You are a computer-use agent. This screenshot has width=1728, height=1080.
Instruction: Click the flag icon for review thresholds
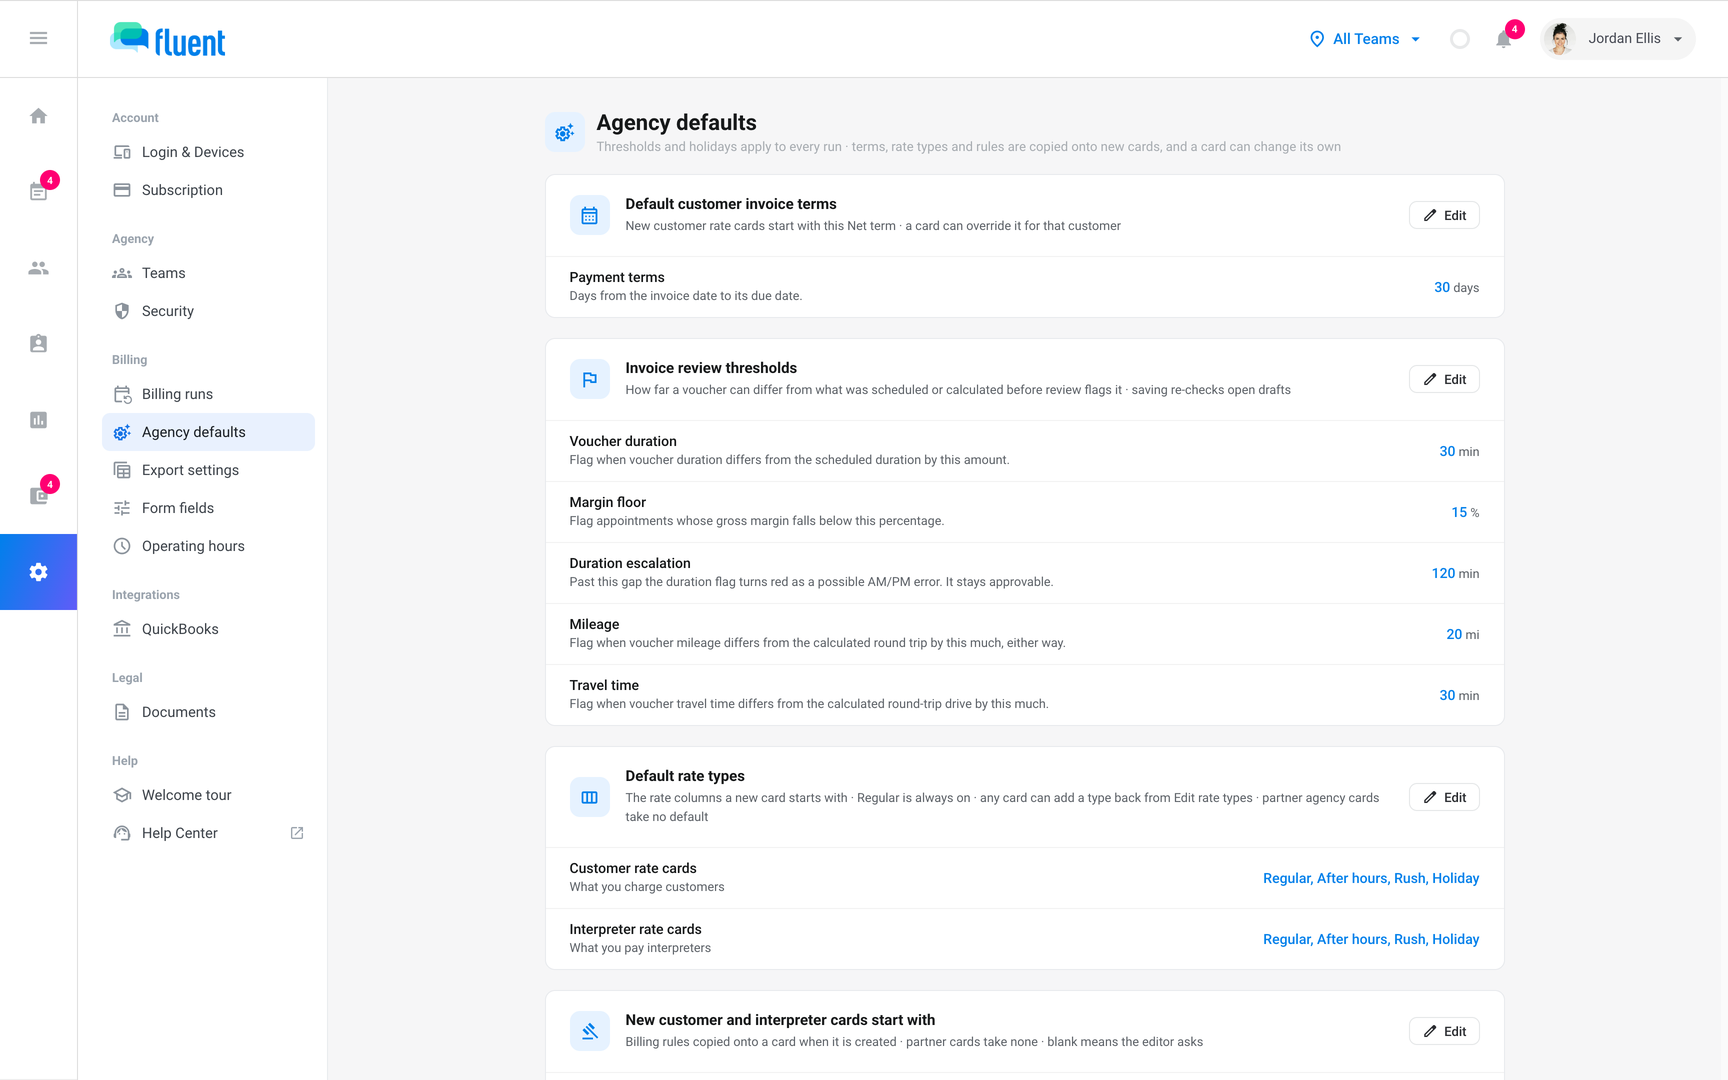coord(590,379)
